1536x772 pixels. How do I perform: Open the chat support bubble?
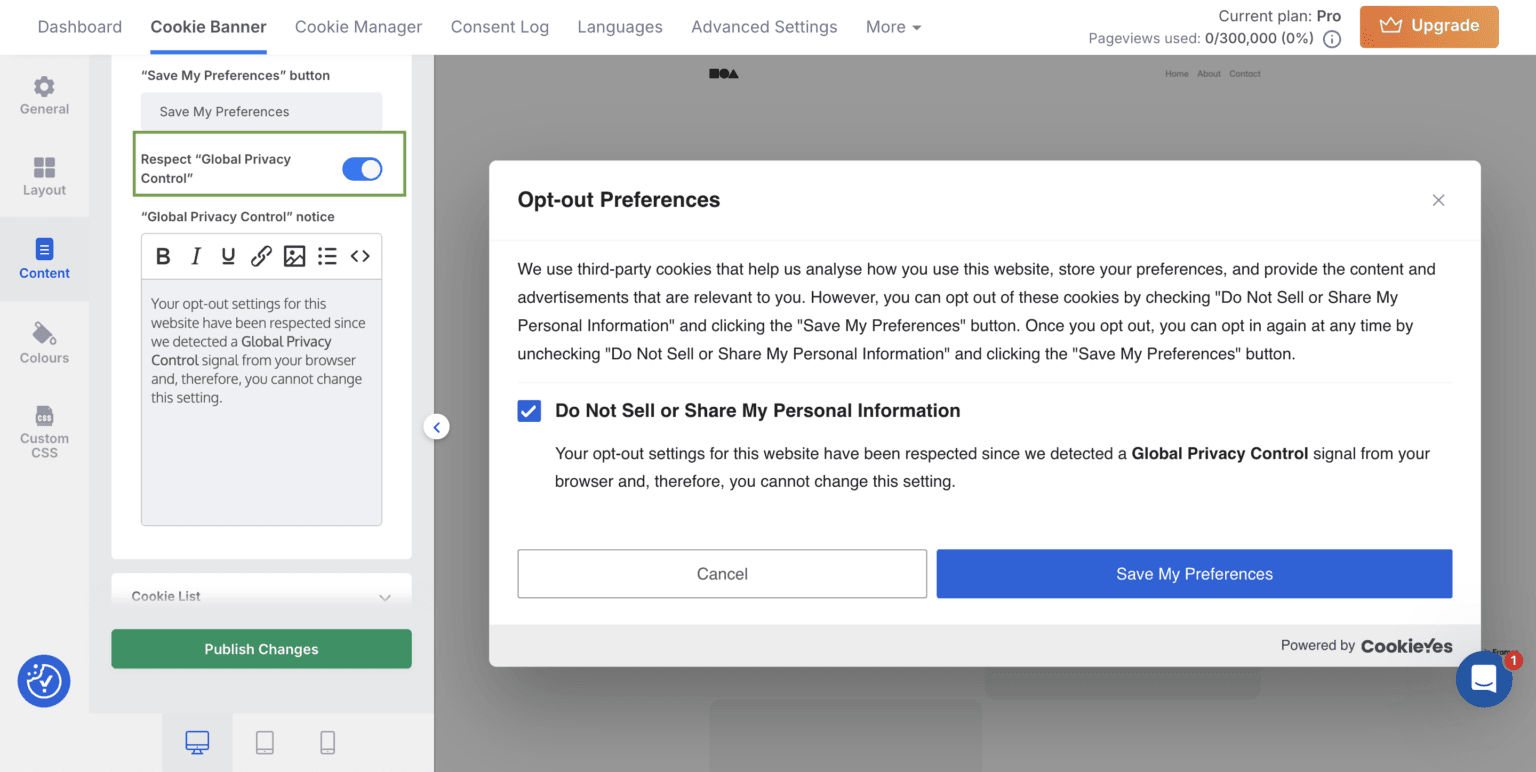pyautogui.click(x=1484, y=679)
